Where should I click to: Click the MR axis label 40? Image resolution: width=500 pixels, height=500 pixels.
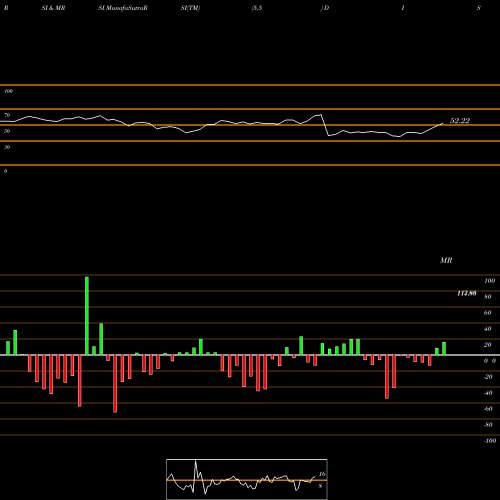[488, 329]
